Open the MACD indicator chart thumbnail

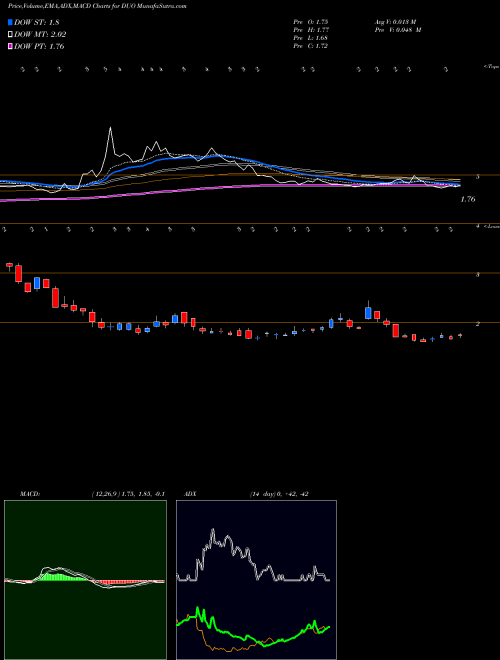(85, 580)
